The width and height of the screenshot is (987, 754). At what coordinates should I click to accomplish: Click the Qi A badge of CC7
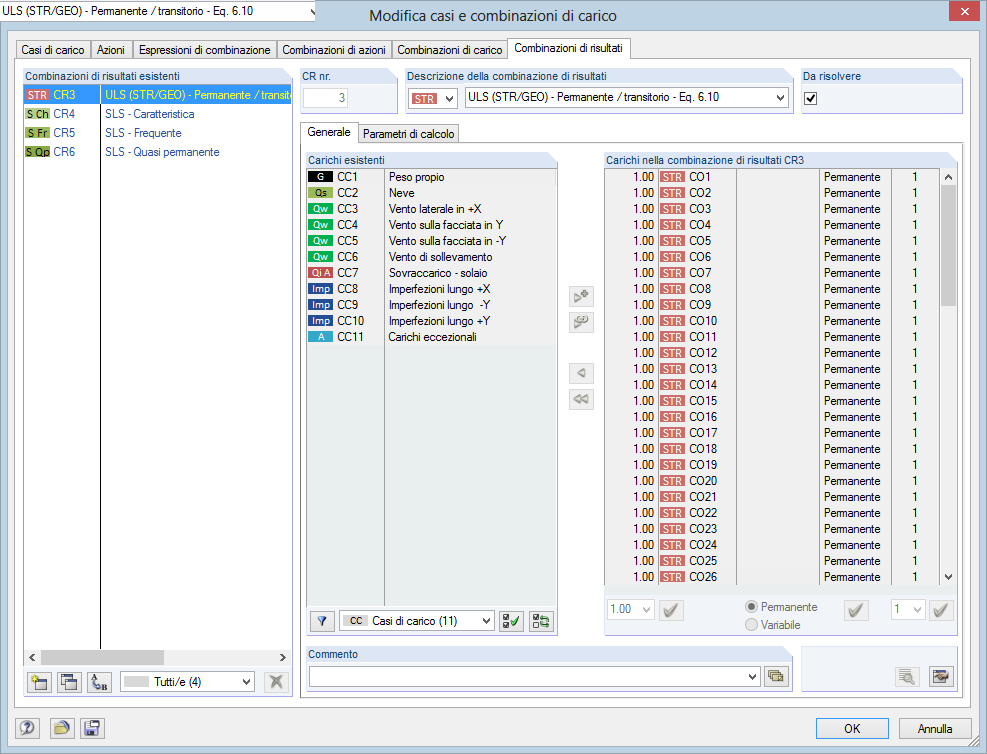[x=320, y=273]
